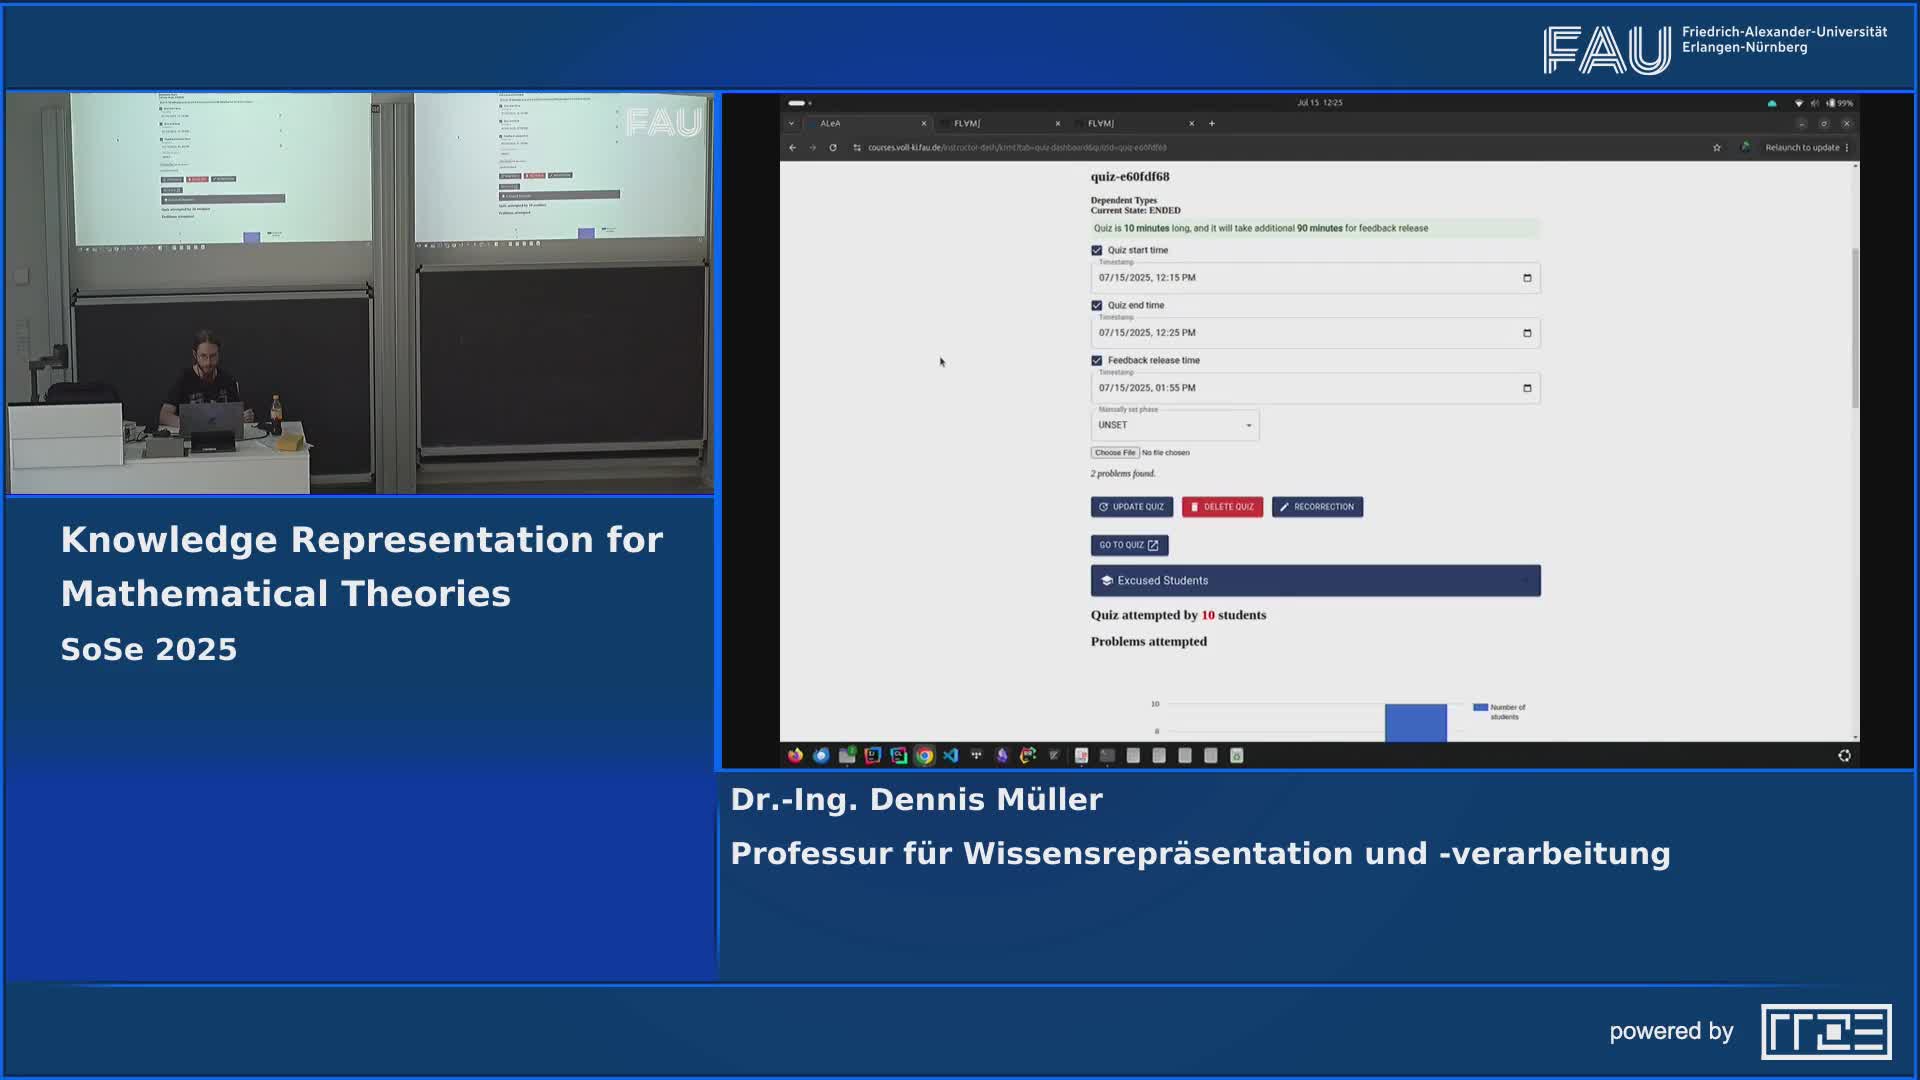Open the tab list dropdown arrow
This screenshot has height=1080, width=1920.
791,122
